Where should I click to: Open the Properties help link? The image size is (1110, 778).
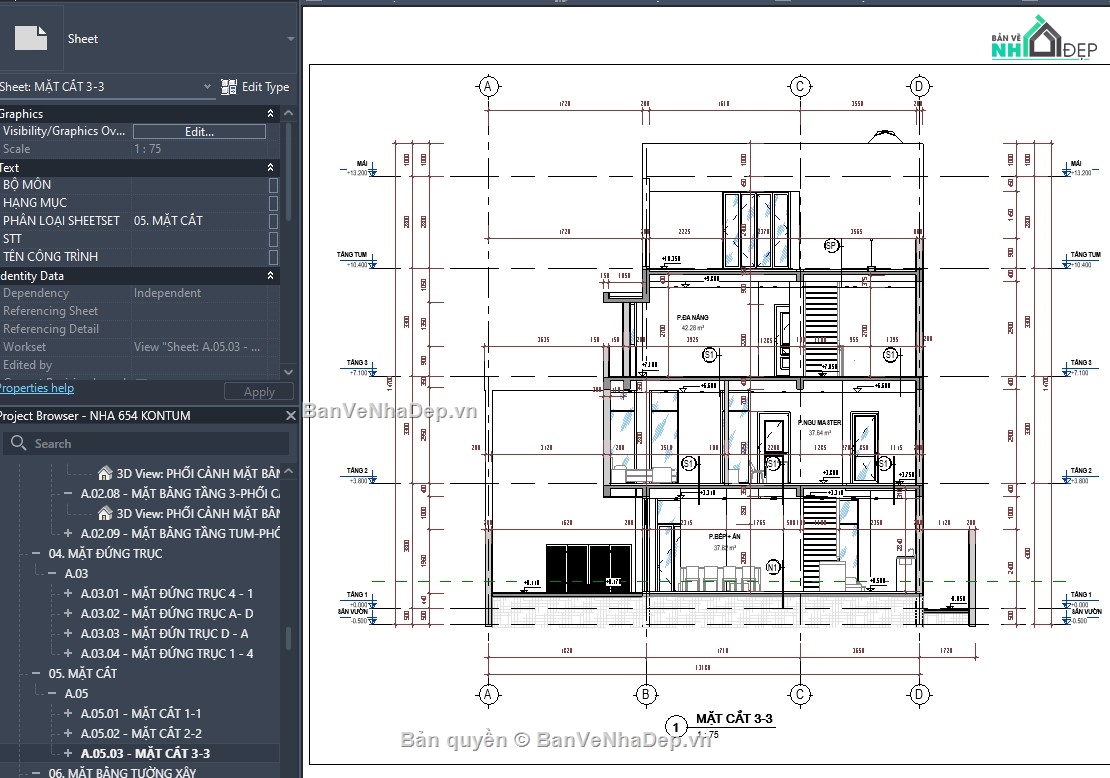click(x=36, y=388)
